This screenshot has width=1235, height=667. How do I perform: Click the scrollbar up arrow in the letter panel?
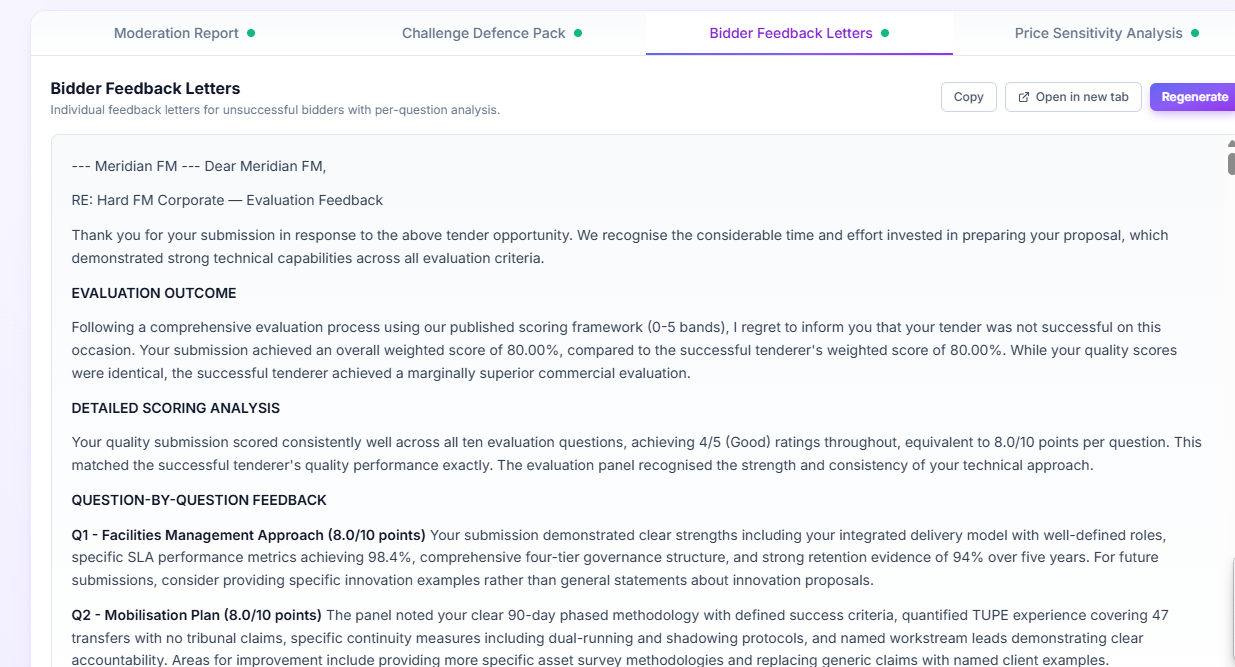click(1231, 144)
